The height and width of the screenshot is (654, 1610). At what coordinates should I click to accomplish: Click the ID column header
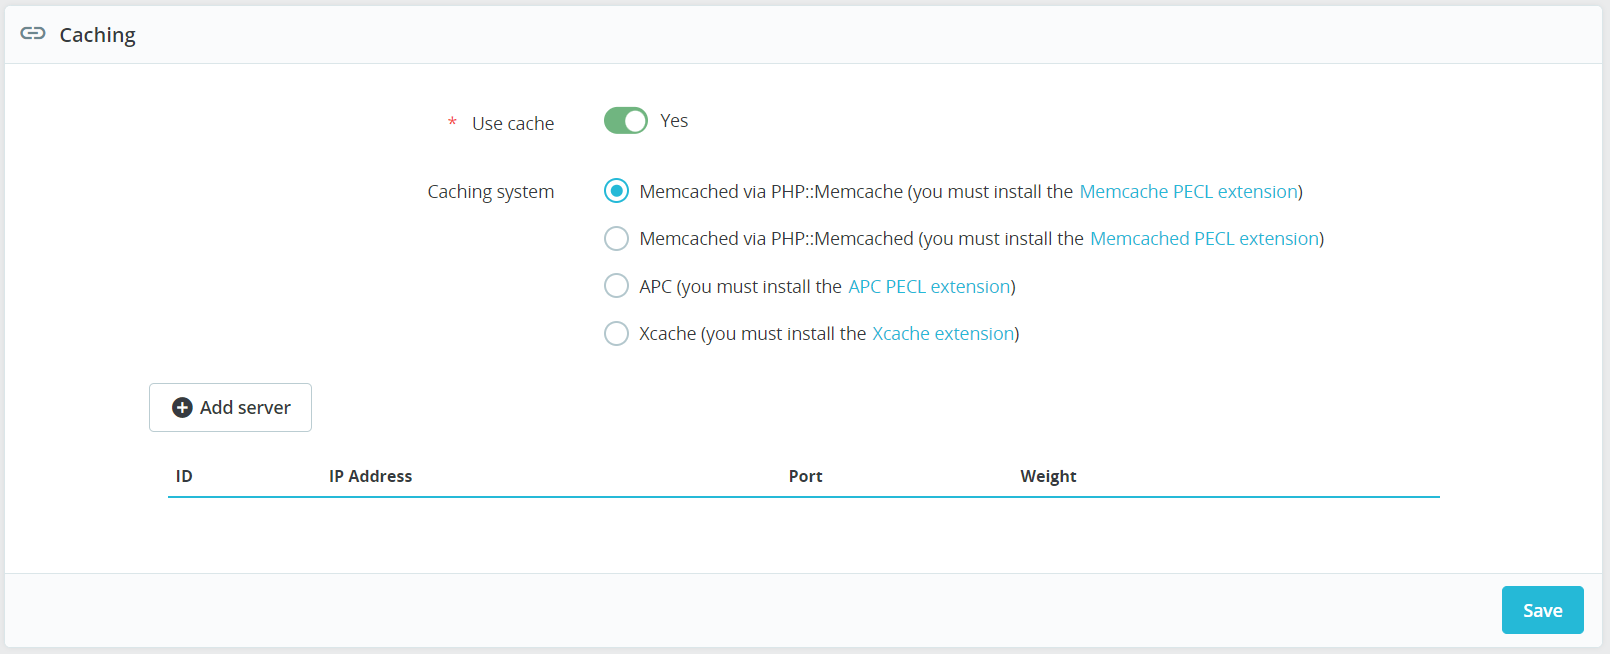tap(184, 477)
